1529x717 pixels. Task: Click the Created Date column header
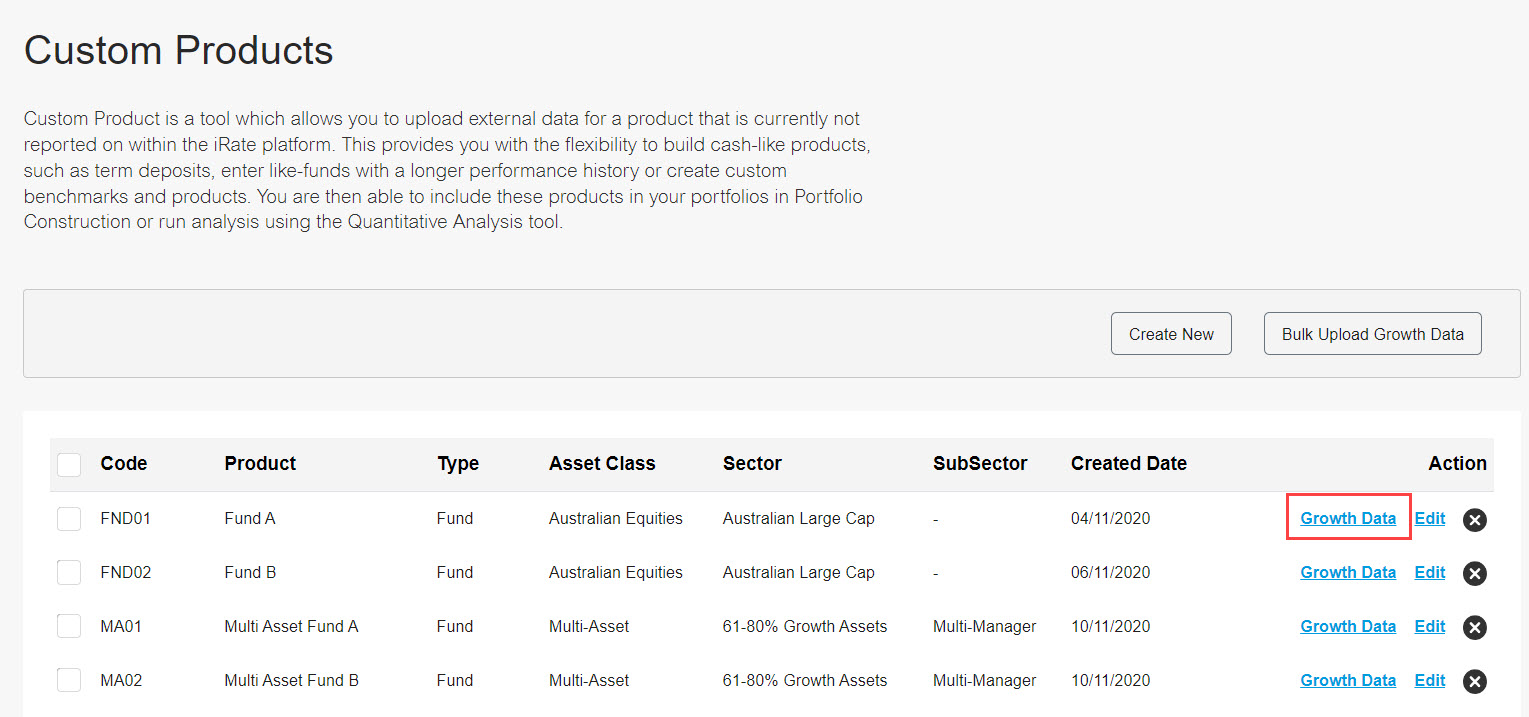tap(1129, 463)
